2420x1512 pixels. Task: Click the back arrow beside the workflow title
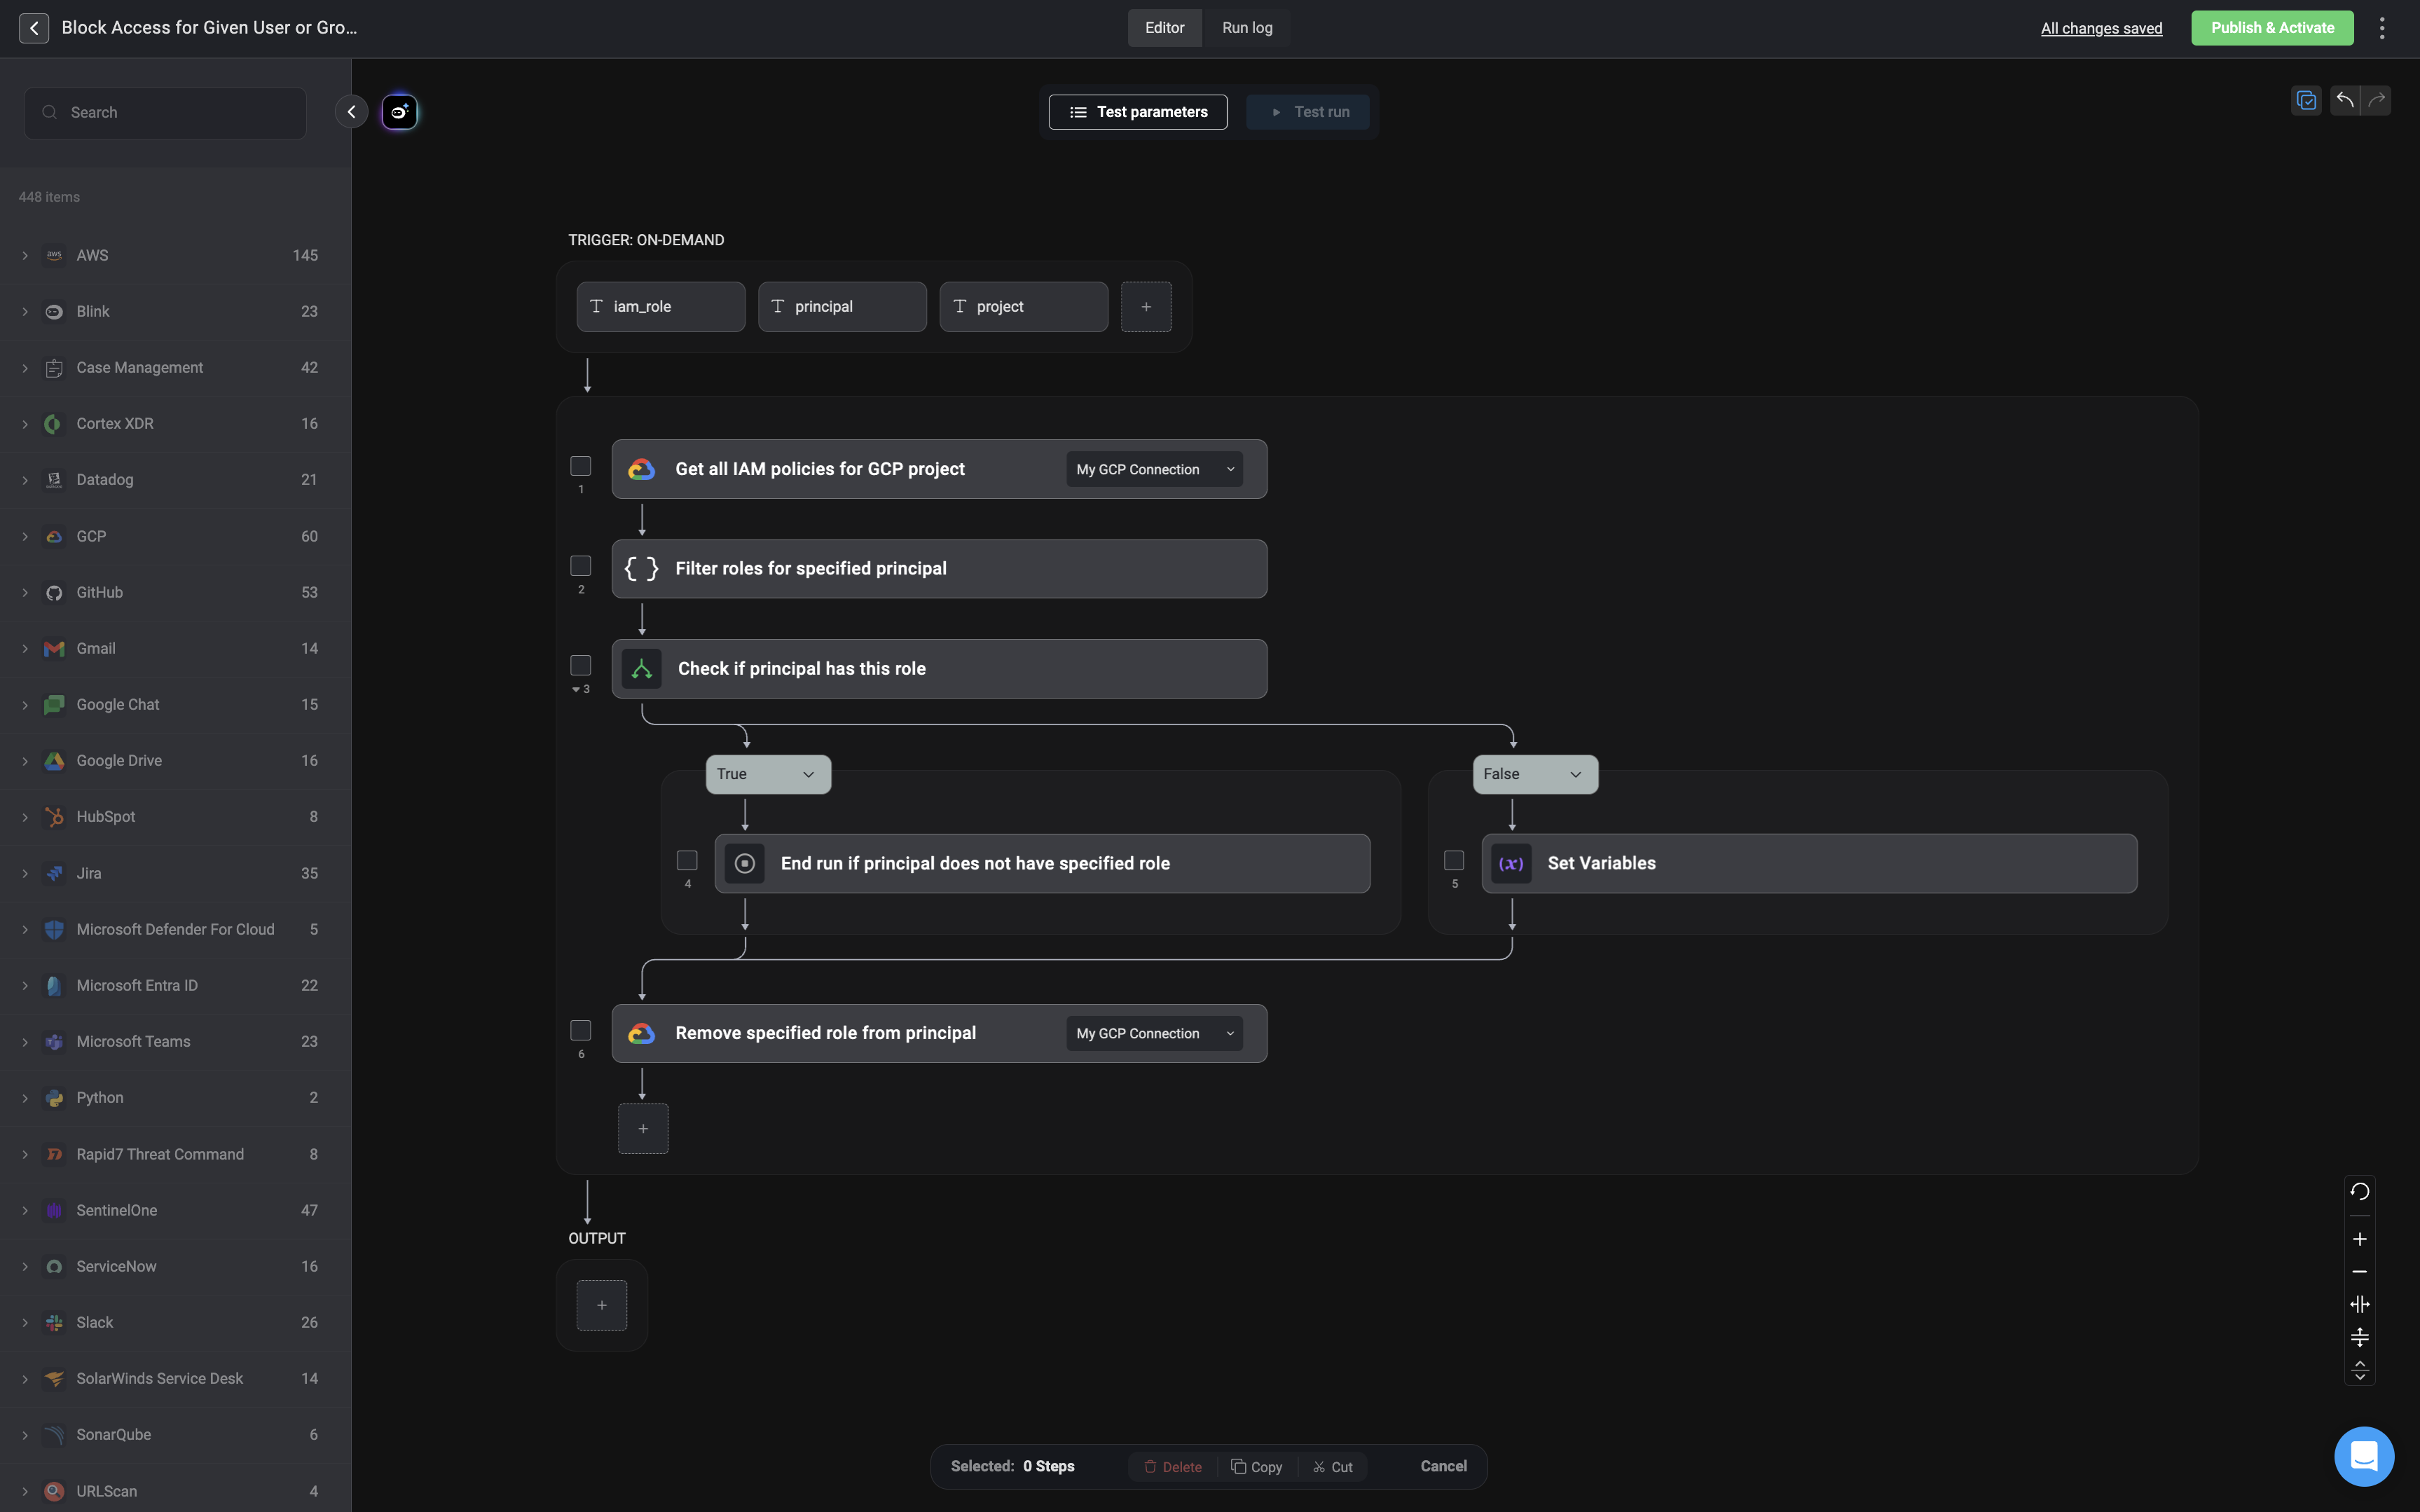33,28
